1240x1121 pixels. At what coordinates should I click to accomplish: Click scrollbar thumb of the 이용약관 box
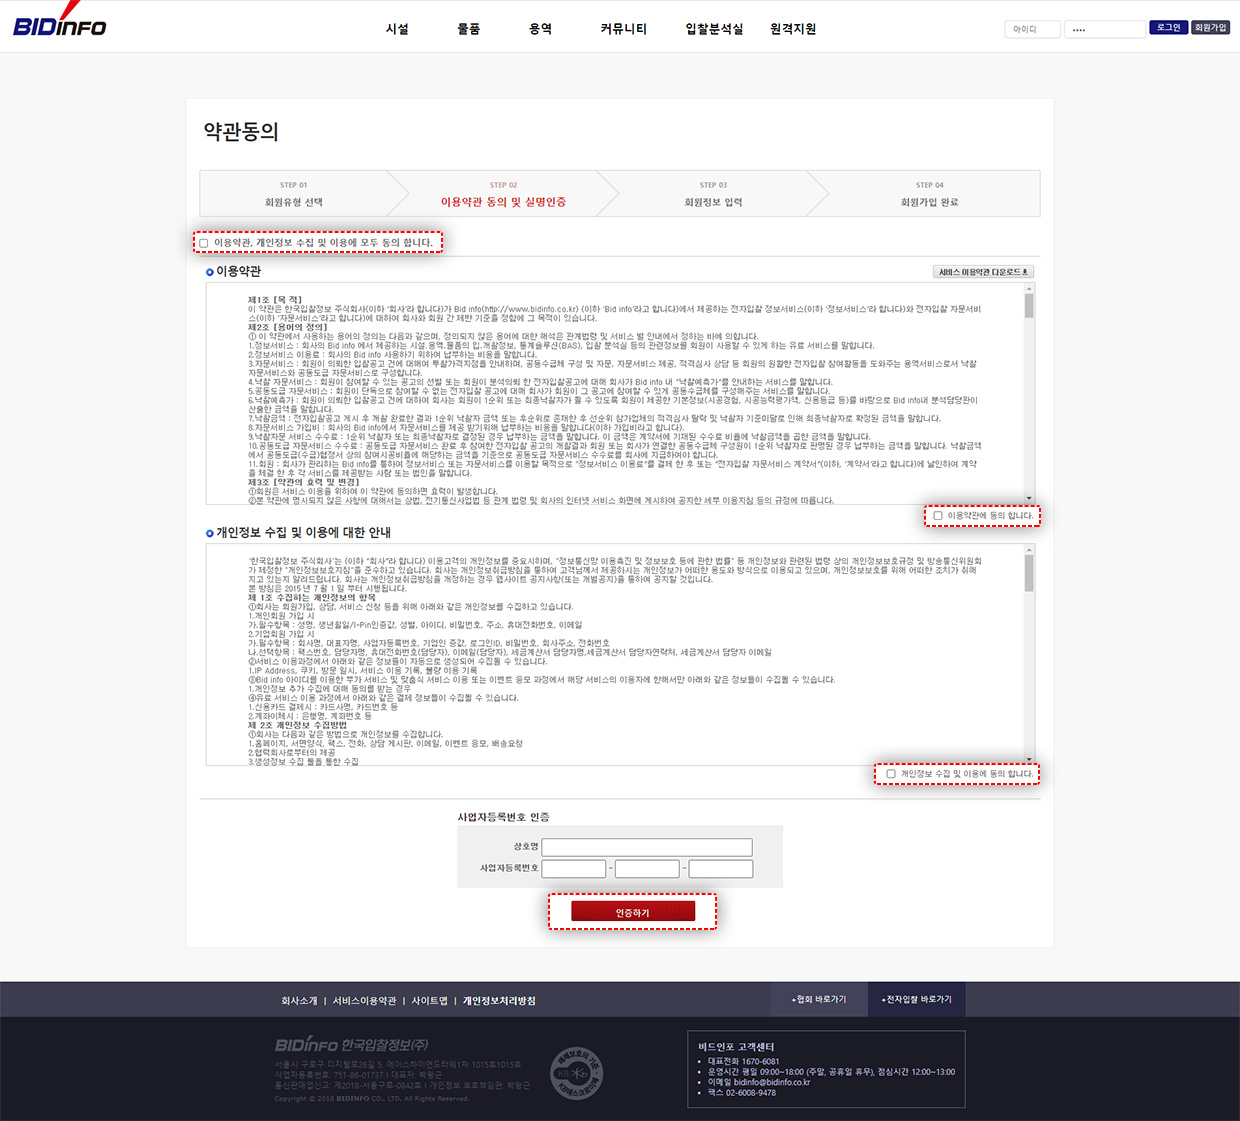1029,306
